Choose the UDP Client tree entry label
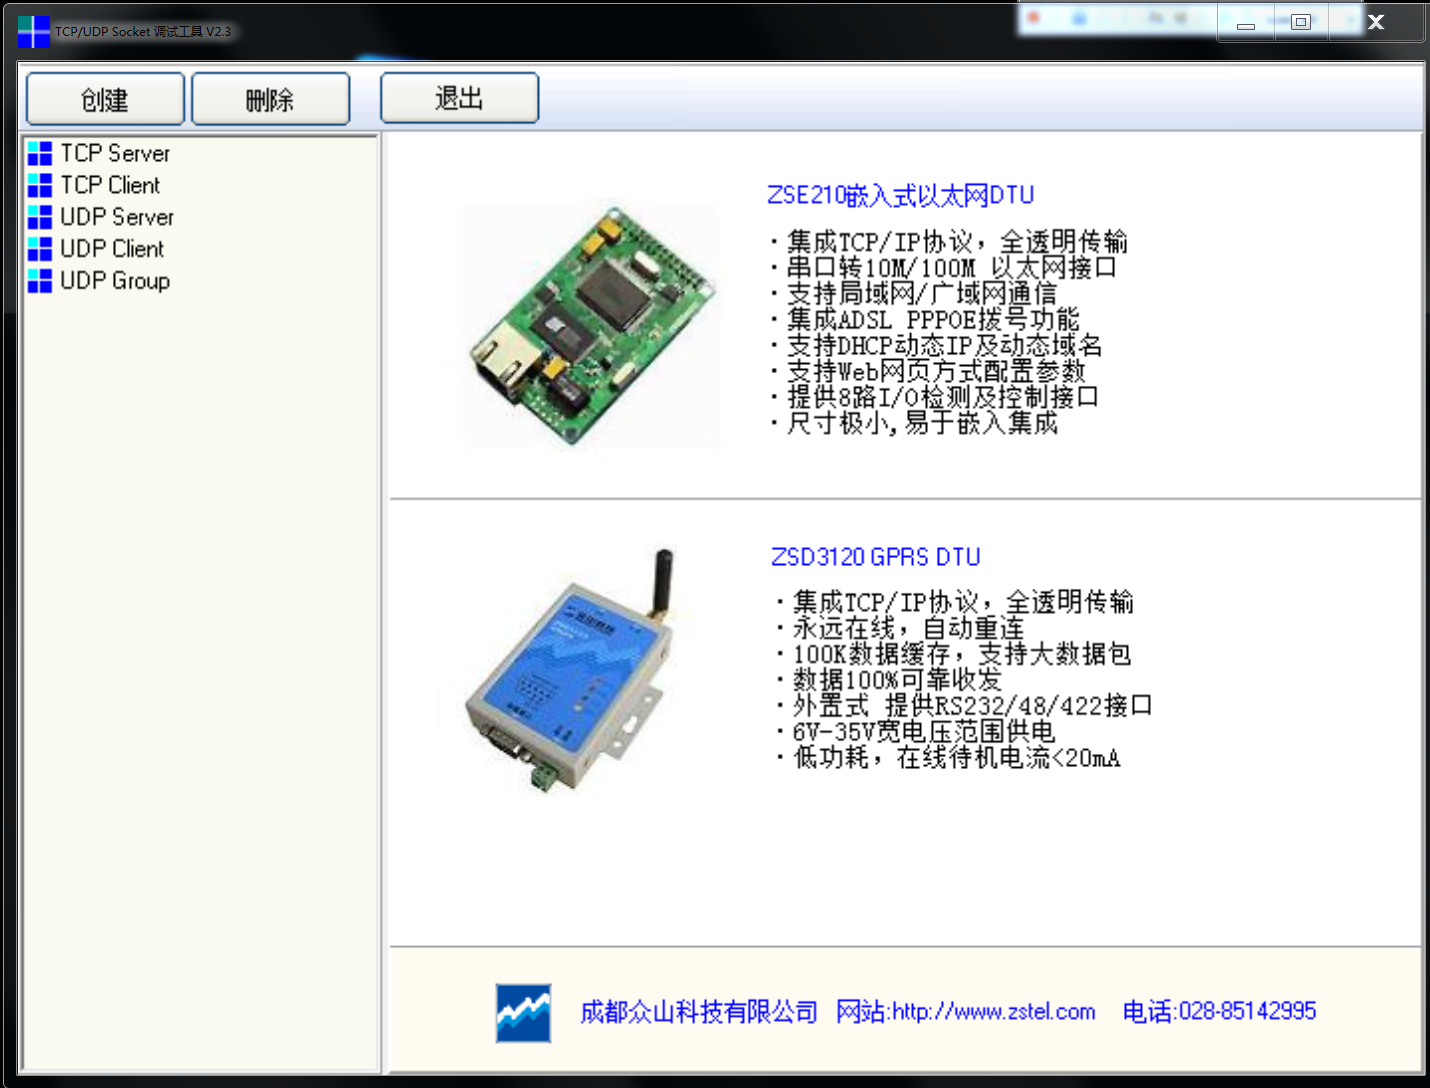 pos(112,249)
